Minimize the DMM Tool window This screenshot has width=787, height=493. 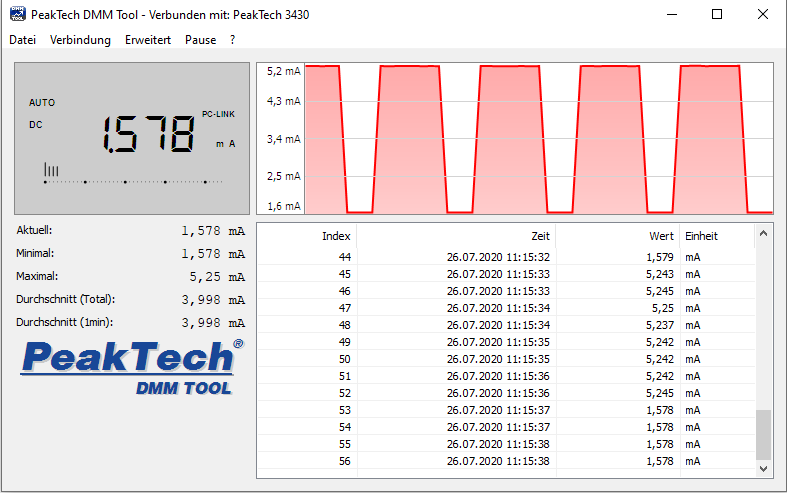[672, 14]
